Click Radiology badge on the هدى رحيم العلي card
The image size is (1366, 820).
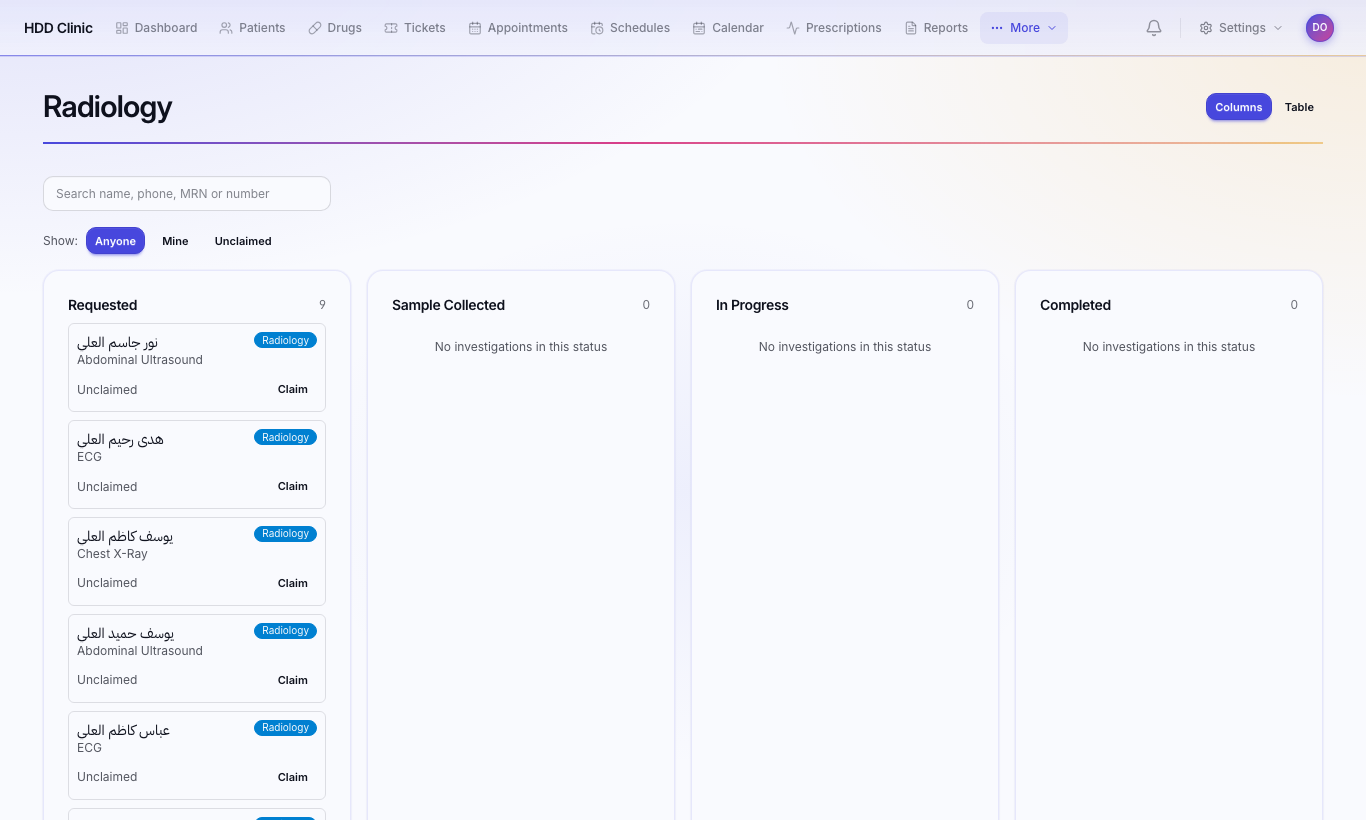coord(285,437)
